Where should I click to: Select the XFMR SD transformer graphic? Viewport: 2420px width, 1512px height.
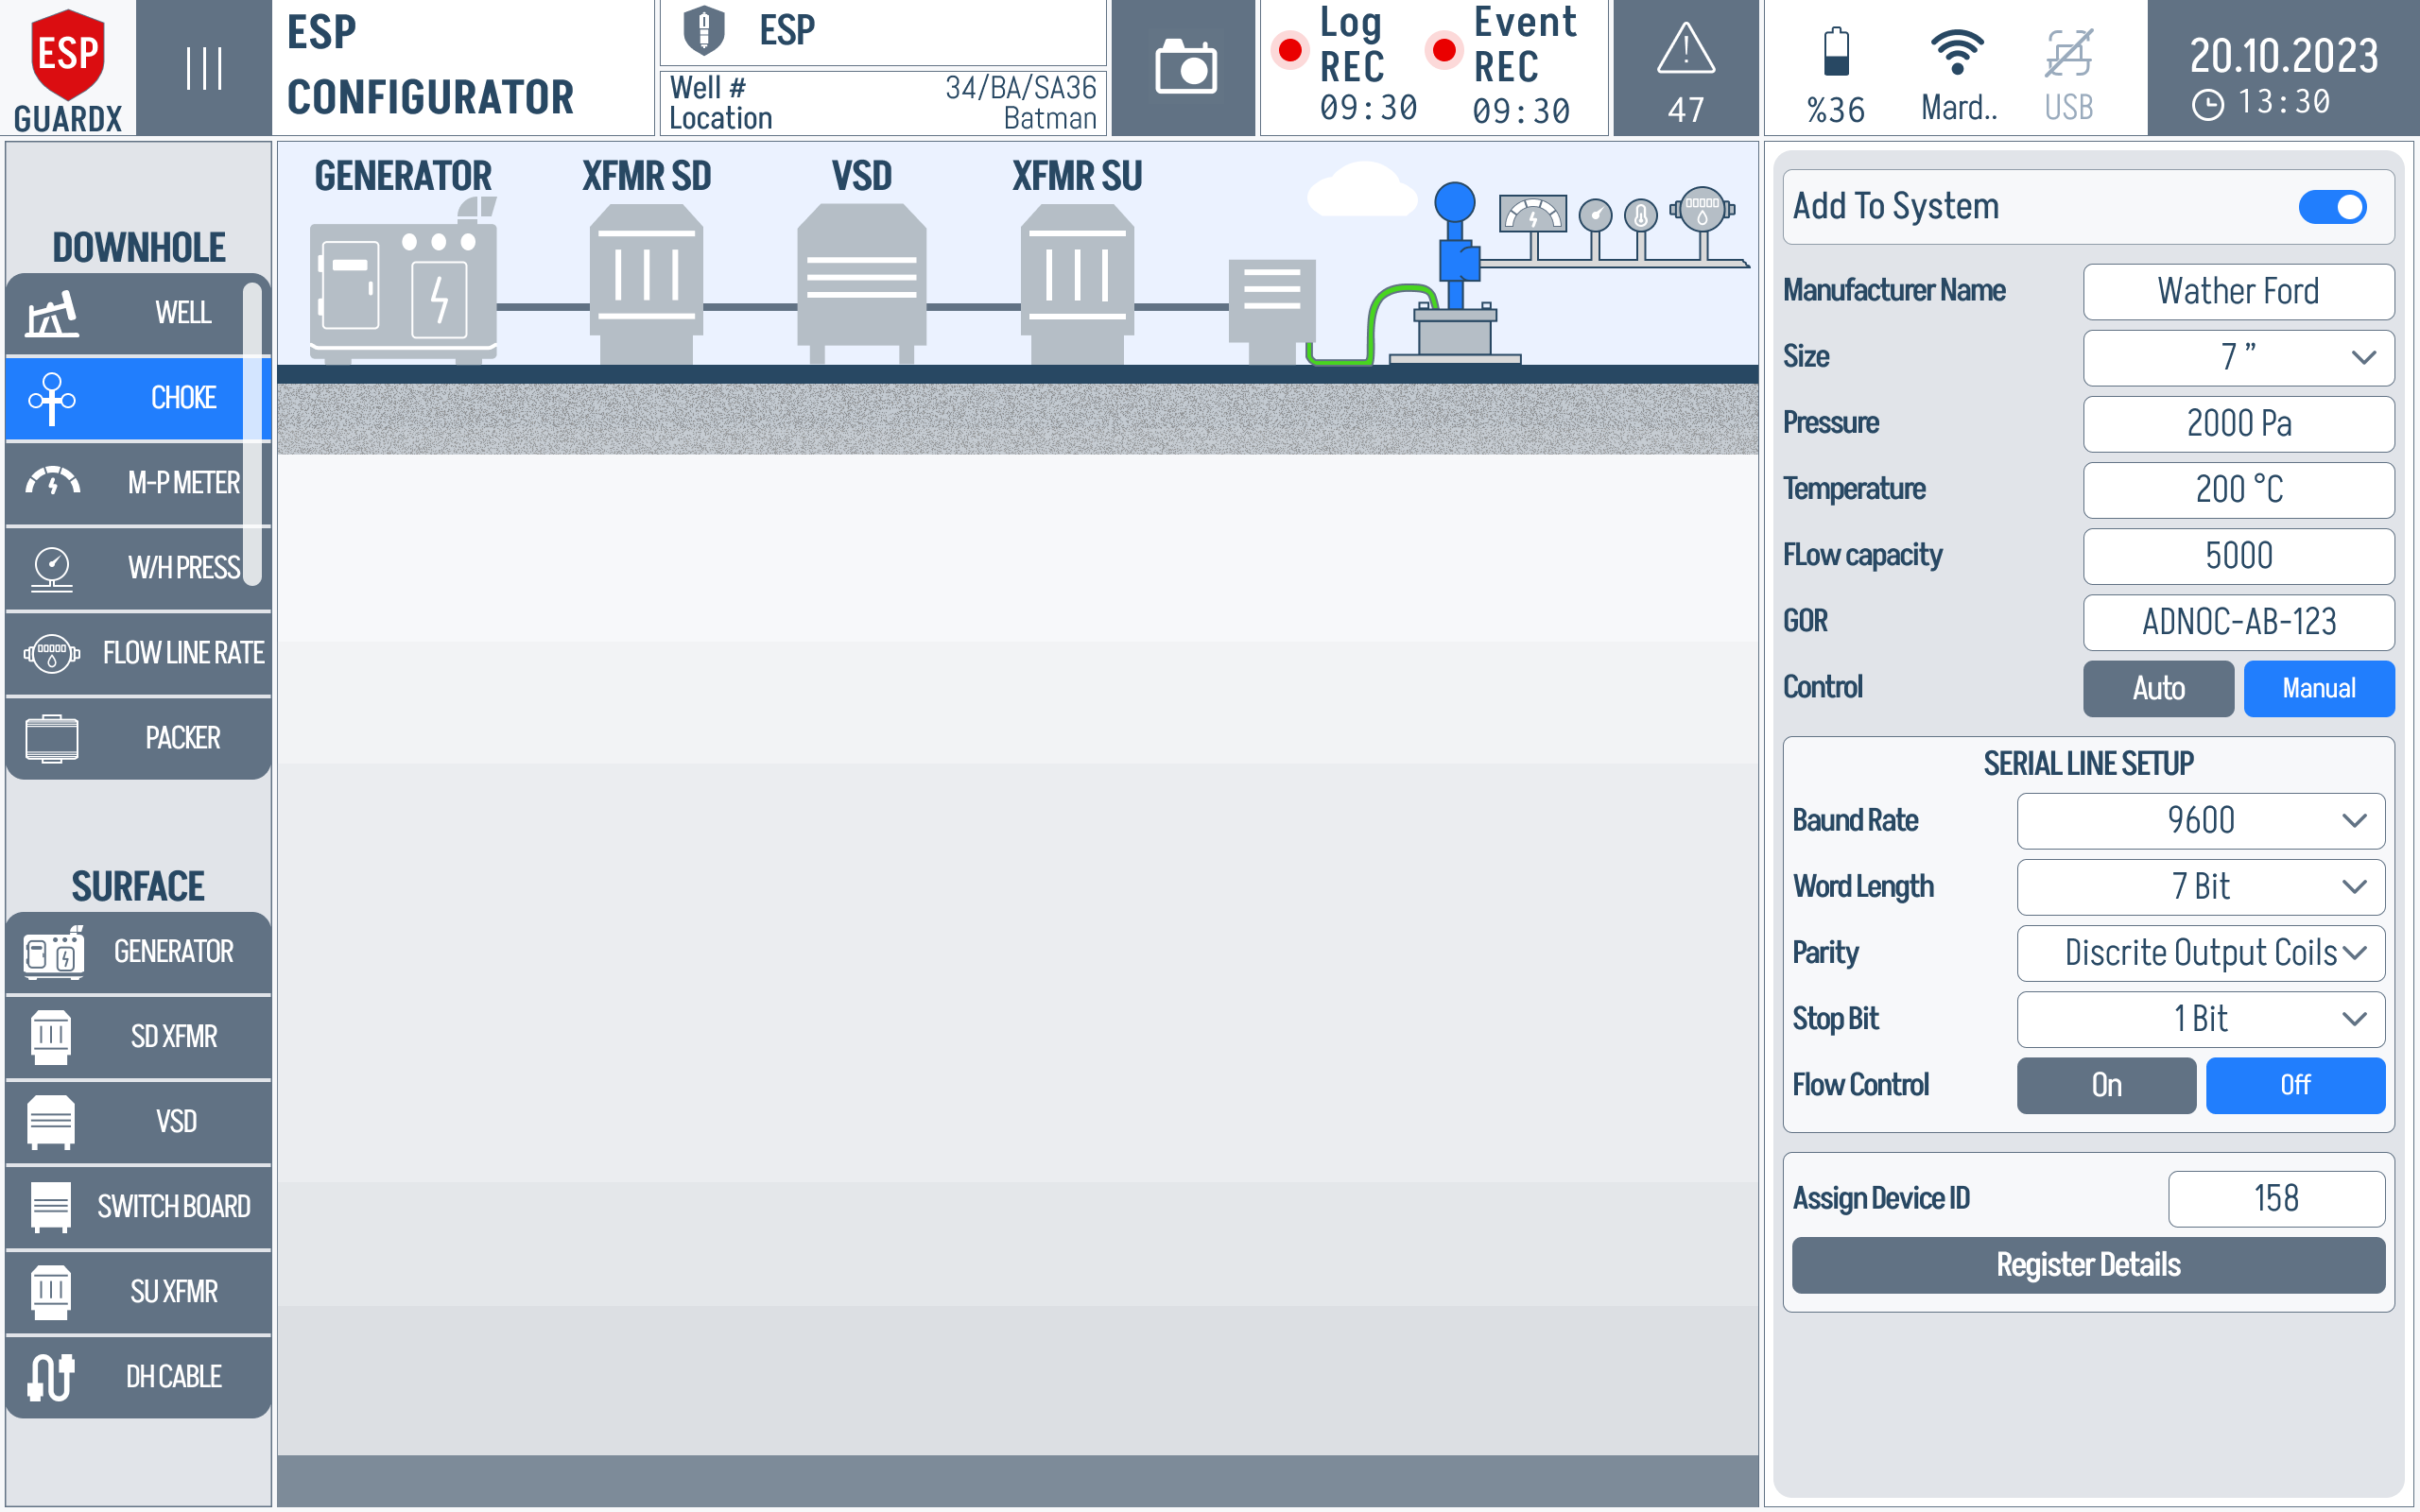point(646,284)
